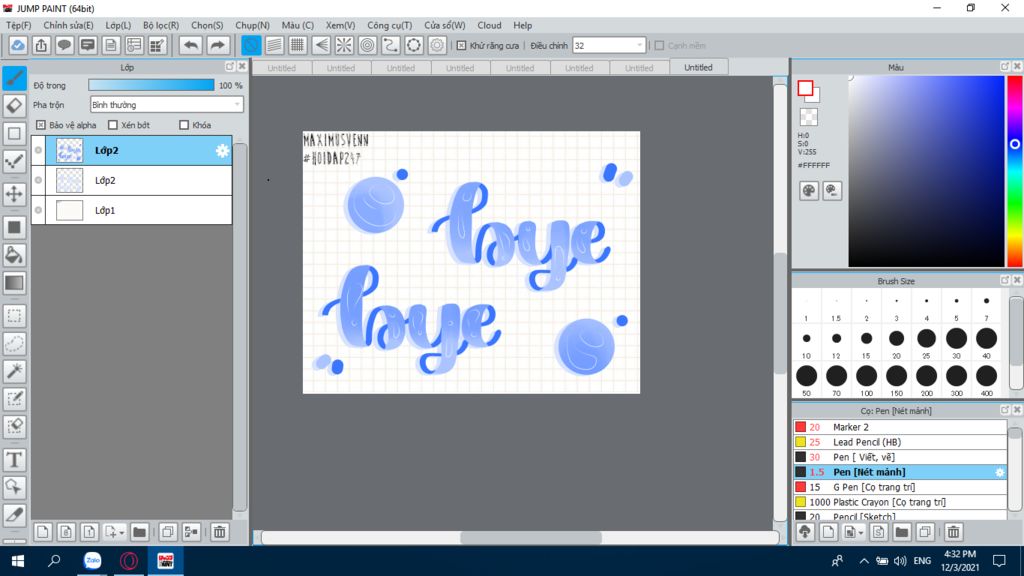Open the add-layer dropdown arrow in layer panel

tap(121, 533)
